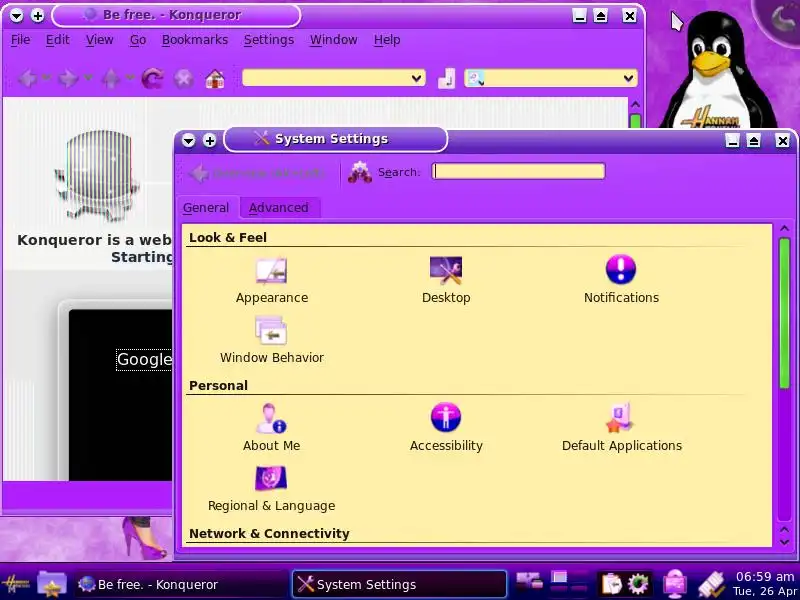Click the Forward arrow in Konqueror toolbar
Viewport: 800px width, 600px height.
tap(68, 79)
